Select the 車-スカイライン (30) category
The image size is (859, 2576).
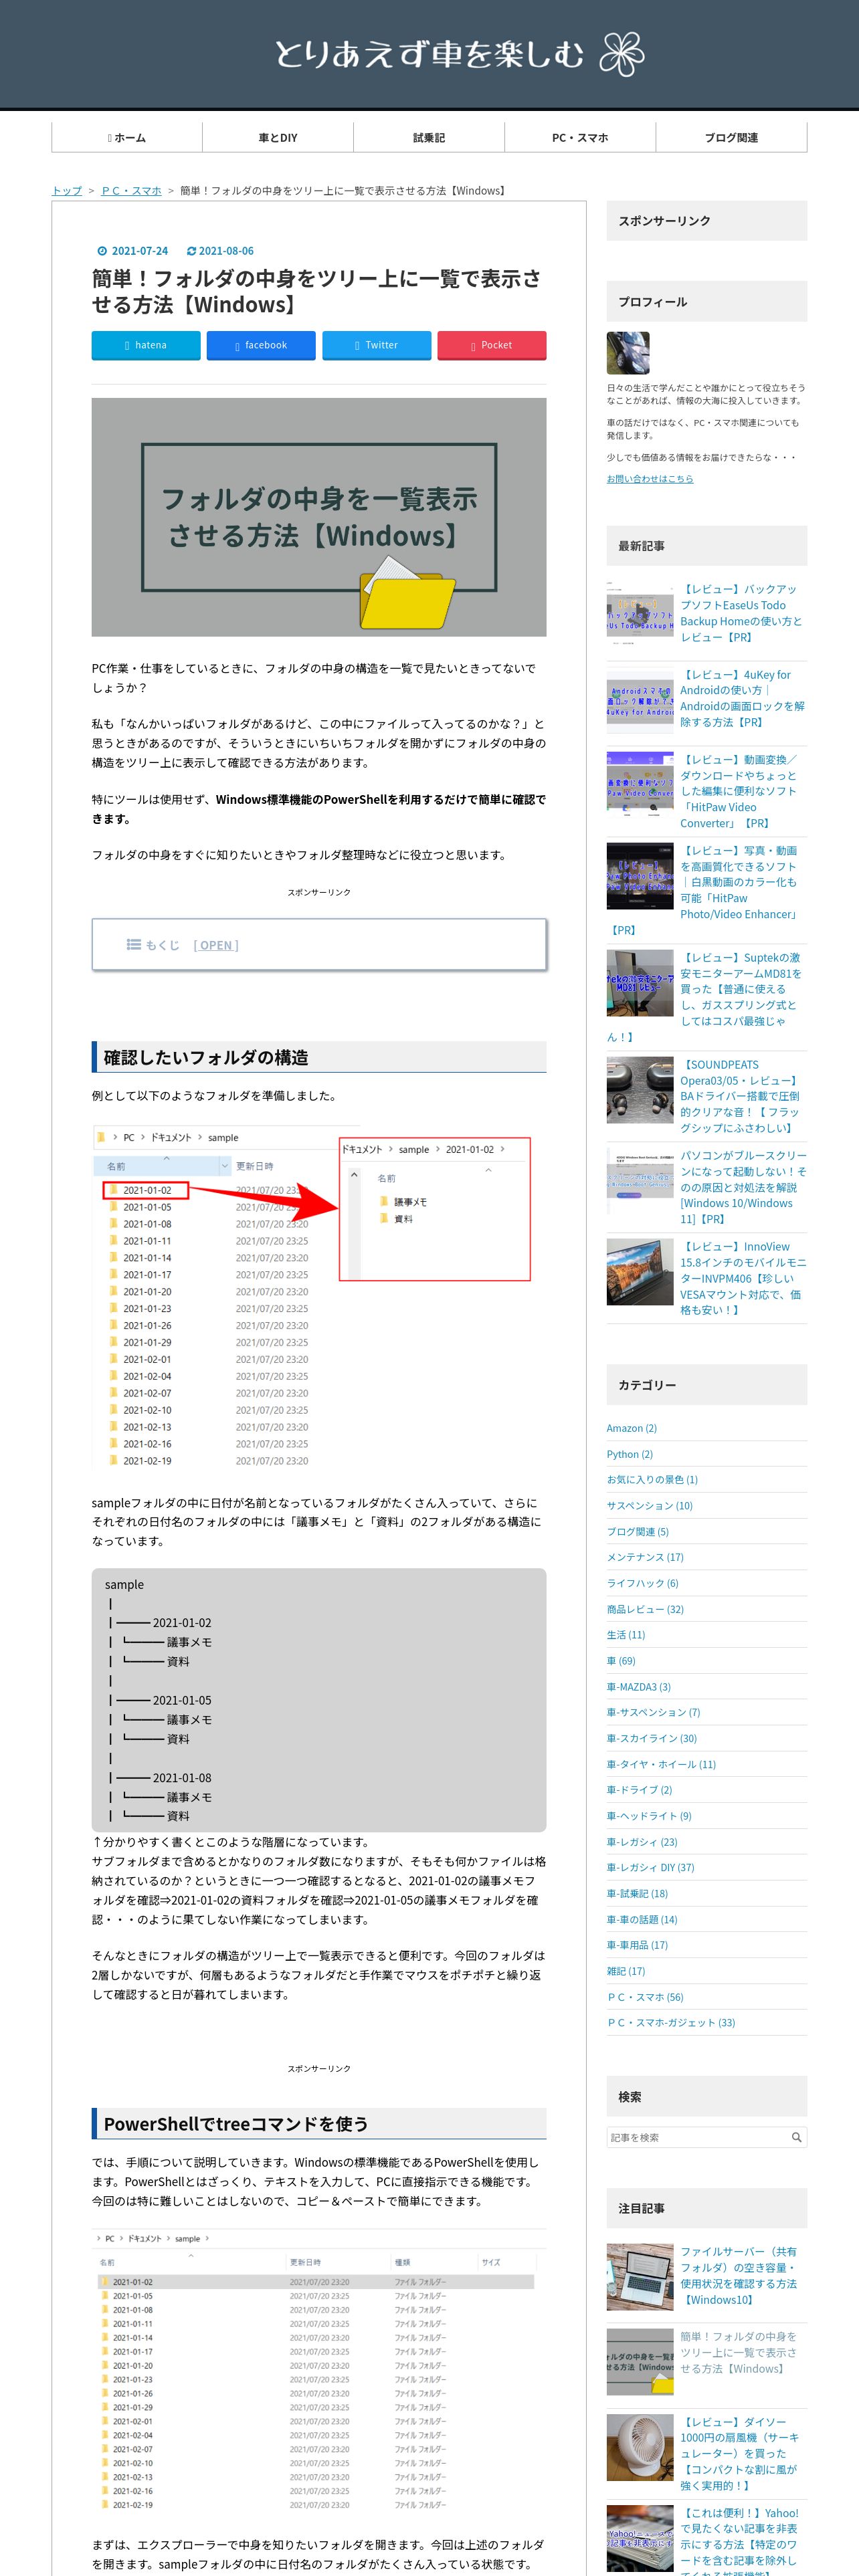click(x=652, y=1739)
